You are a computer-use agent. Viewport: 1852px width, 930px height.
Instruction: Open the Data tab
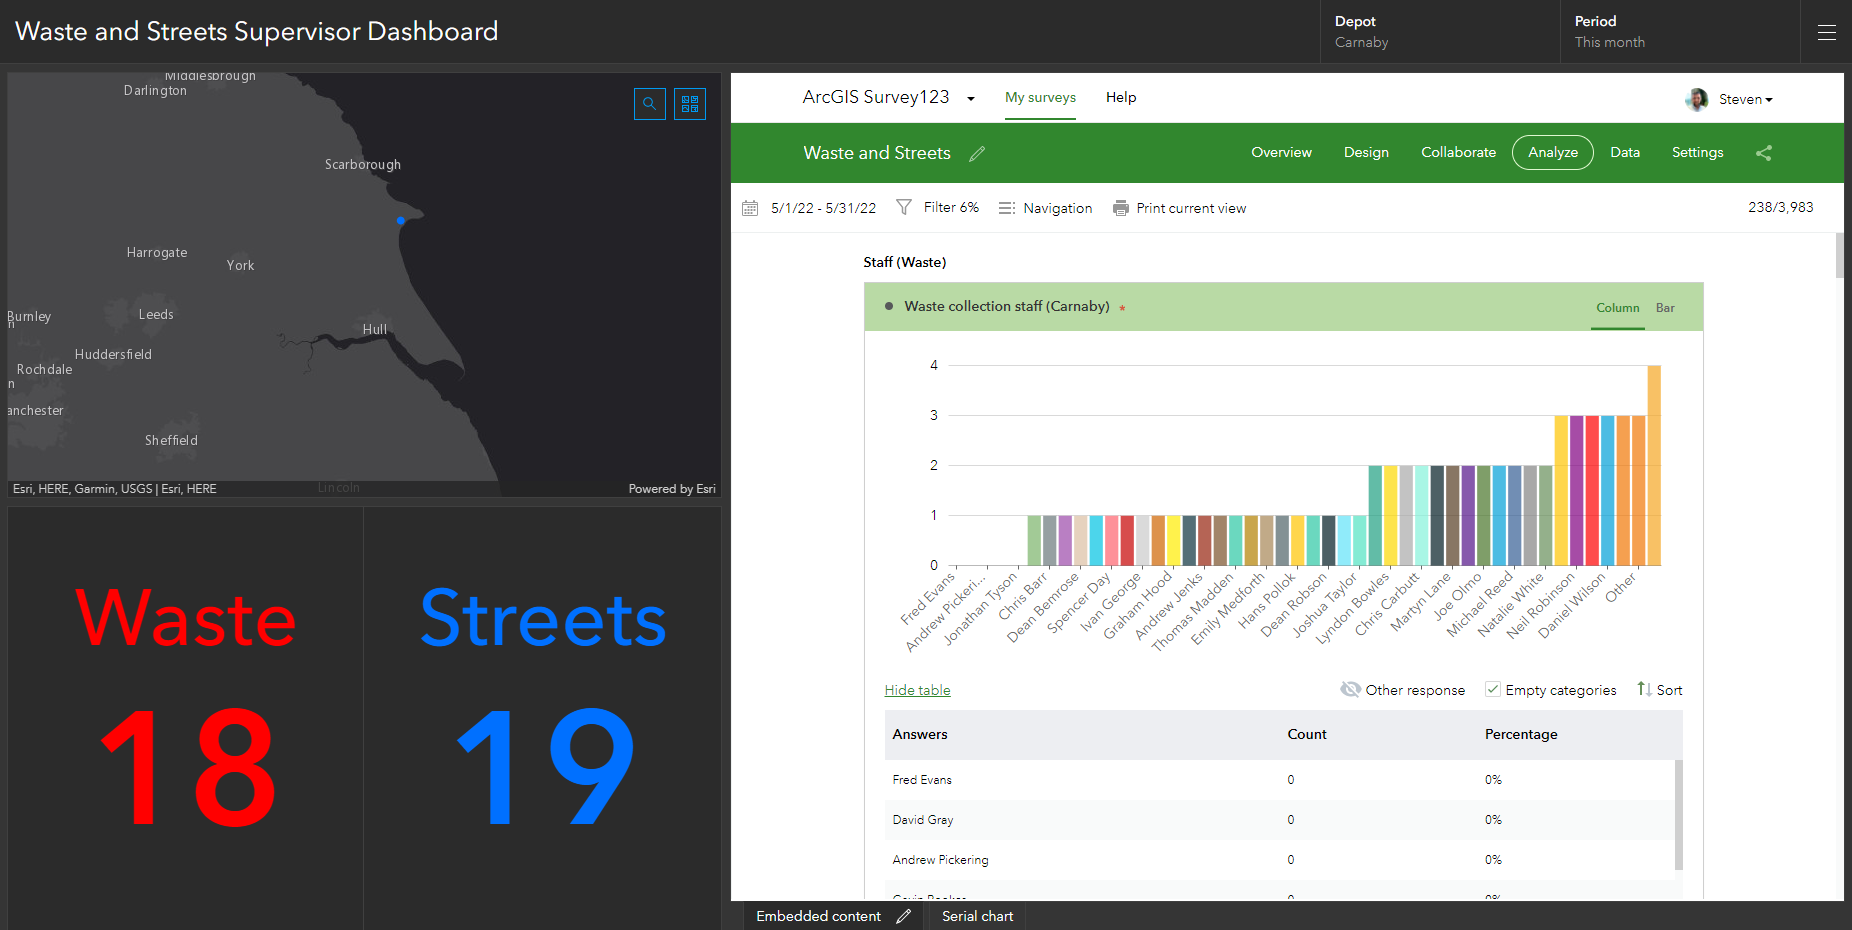[x=1625, y=152]
